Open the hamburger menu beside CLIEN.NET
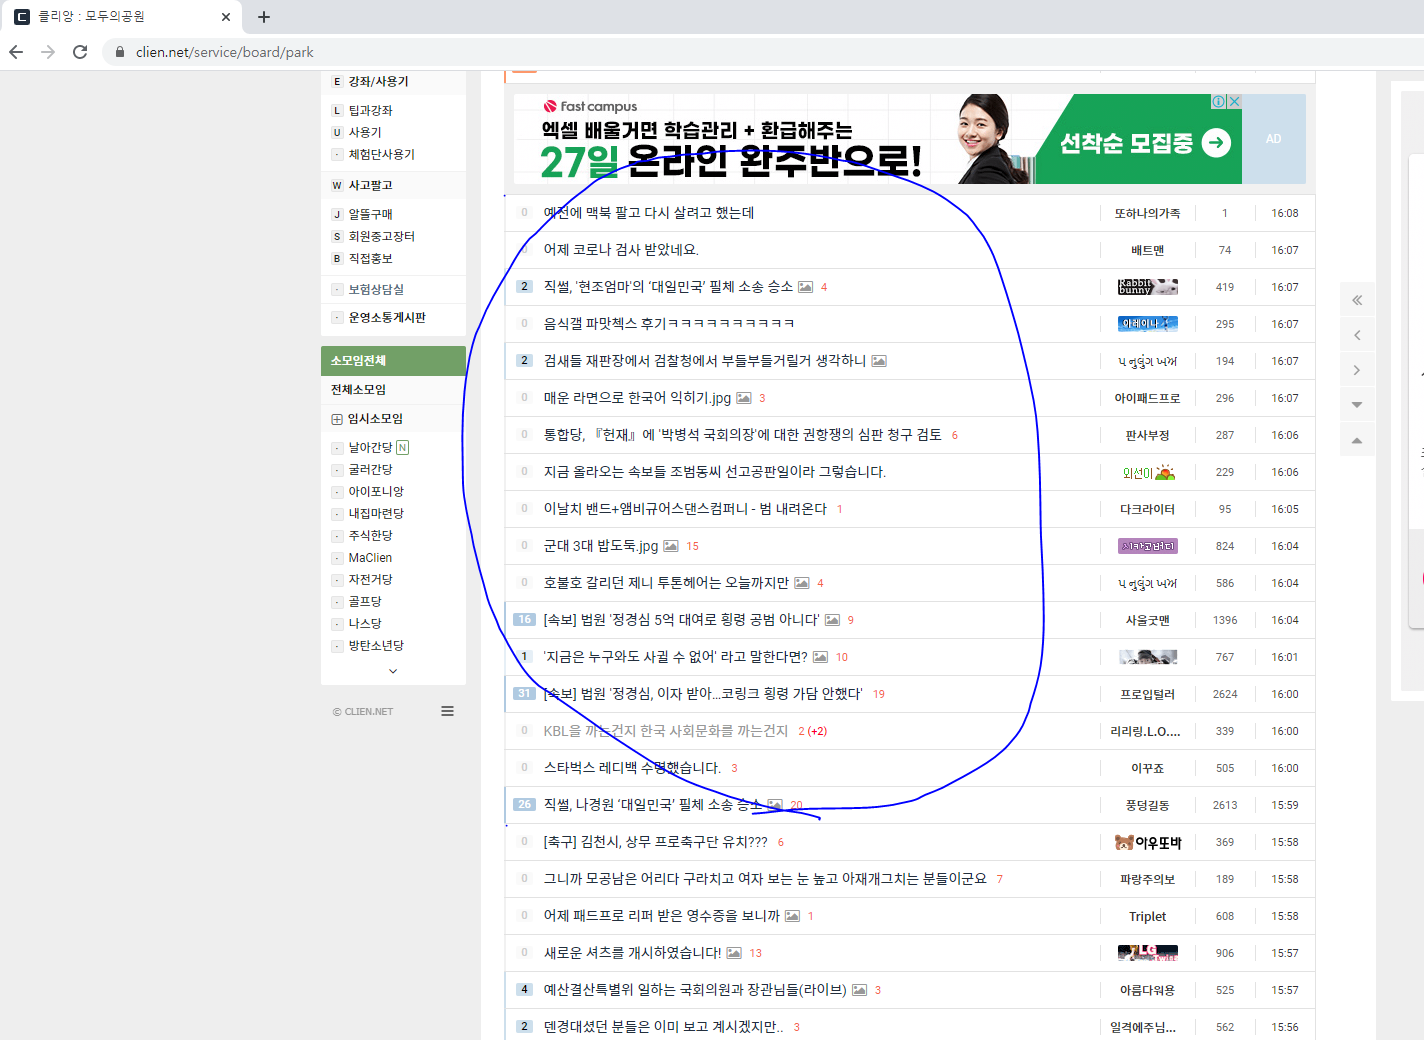1424x1040 pixels. [447, 711]
